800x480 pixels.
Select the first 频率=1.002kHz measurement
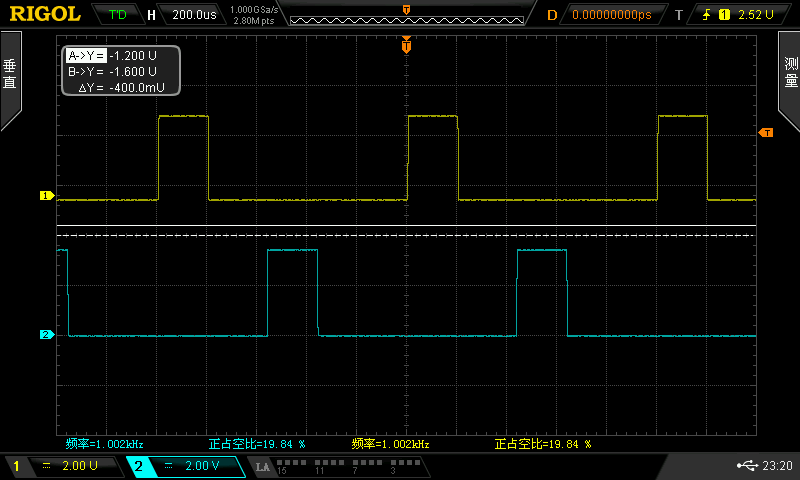coord(105,443)
